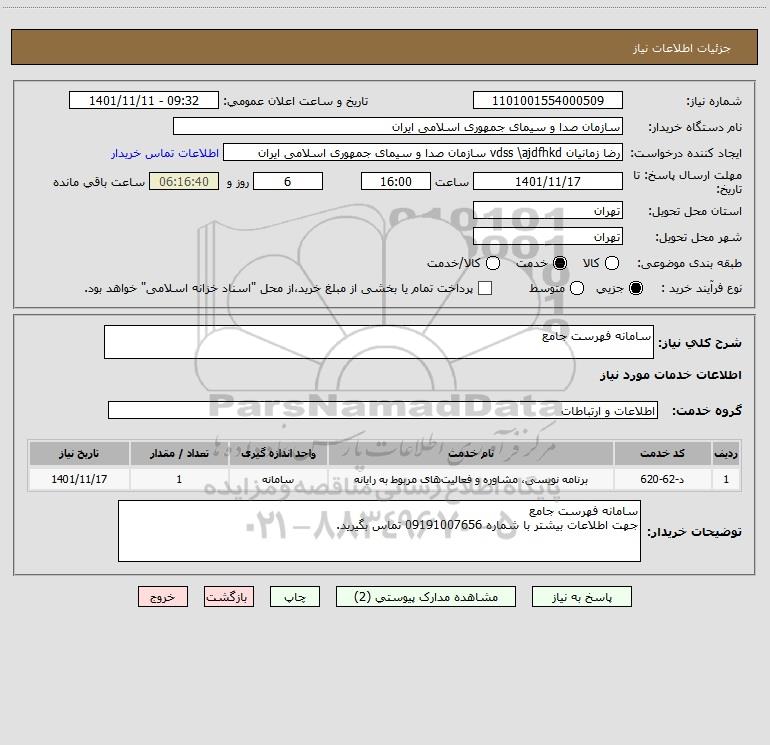Screen dimensions: 770x745
Task: Click the ردیف column header
Action: point(726,453)
